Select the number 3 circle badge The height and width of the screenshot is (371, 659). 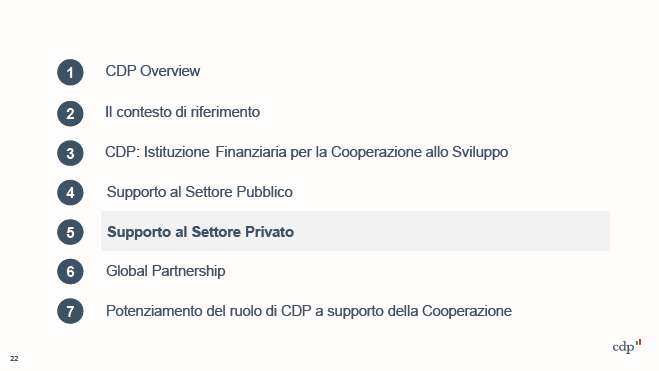[70, 153]
